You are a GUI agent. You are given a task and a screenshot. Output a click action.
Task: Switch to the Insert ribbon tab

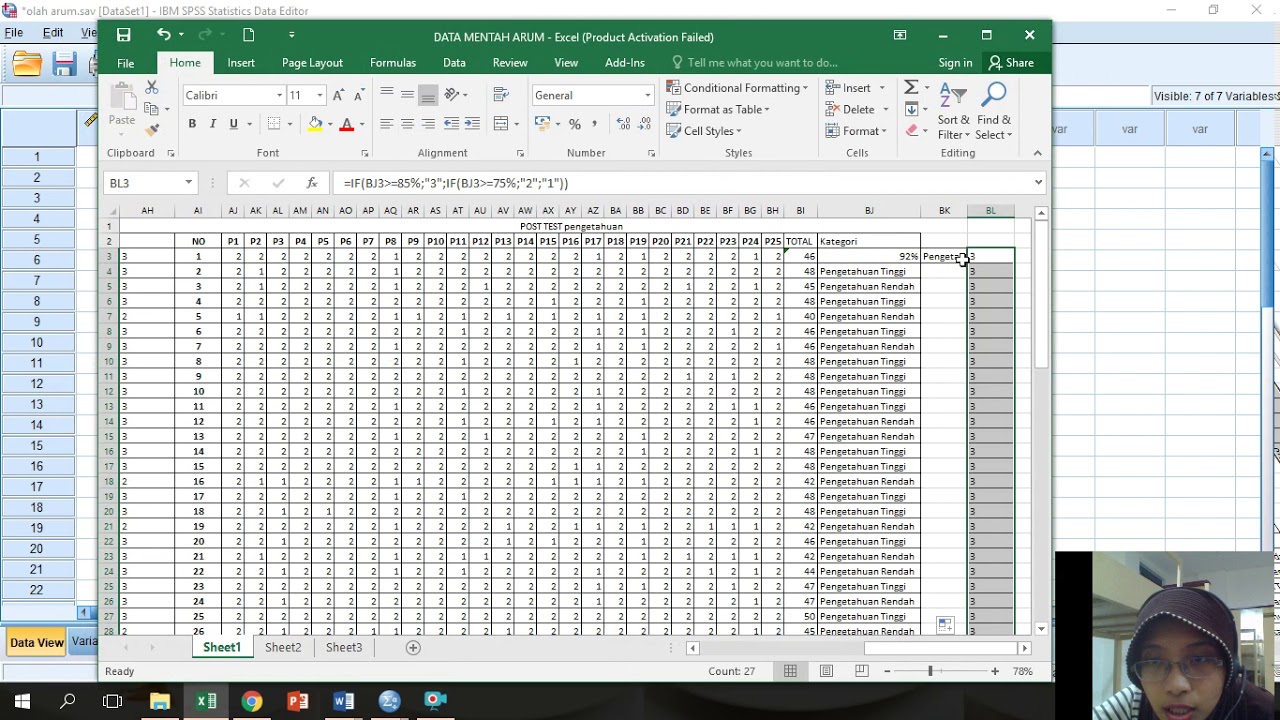tap(241, 62)
